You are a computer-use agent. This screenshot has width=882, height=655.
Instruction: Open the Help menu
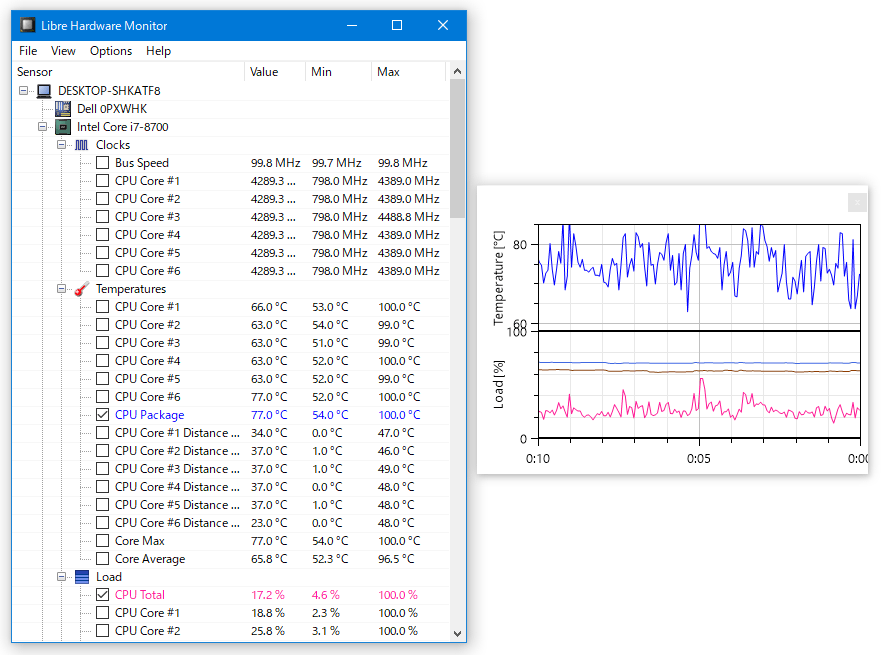[158, 51]
